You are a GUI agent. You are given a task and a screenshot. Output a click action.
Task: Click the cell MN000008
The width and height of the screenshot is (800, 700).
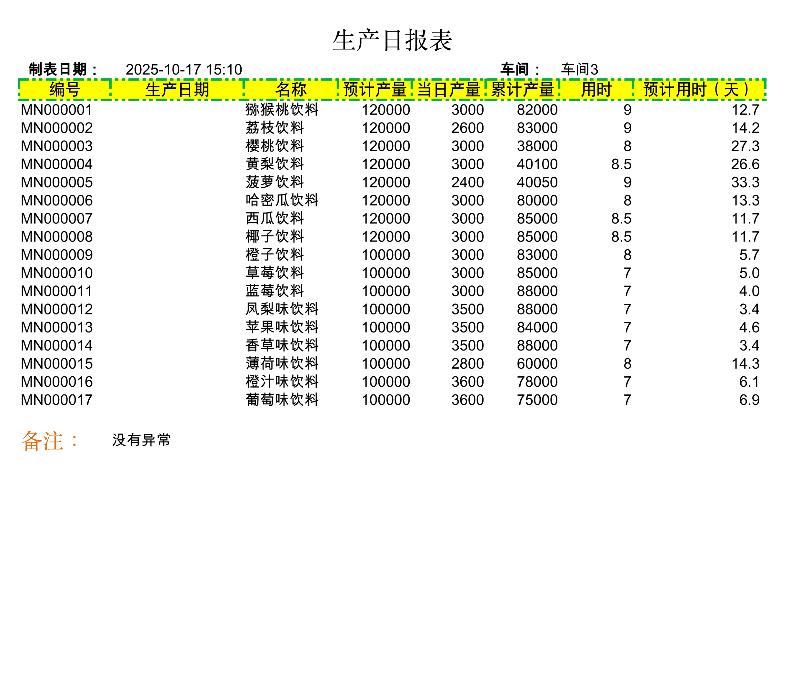pyautogui.click(x=57, y=237)
